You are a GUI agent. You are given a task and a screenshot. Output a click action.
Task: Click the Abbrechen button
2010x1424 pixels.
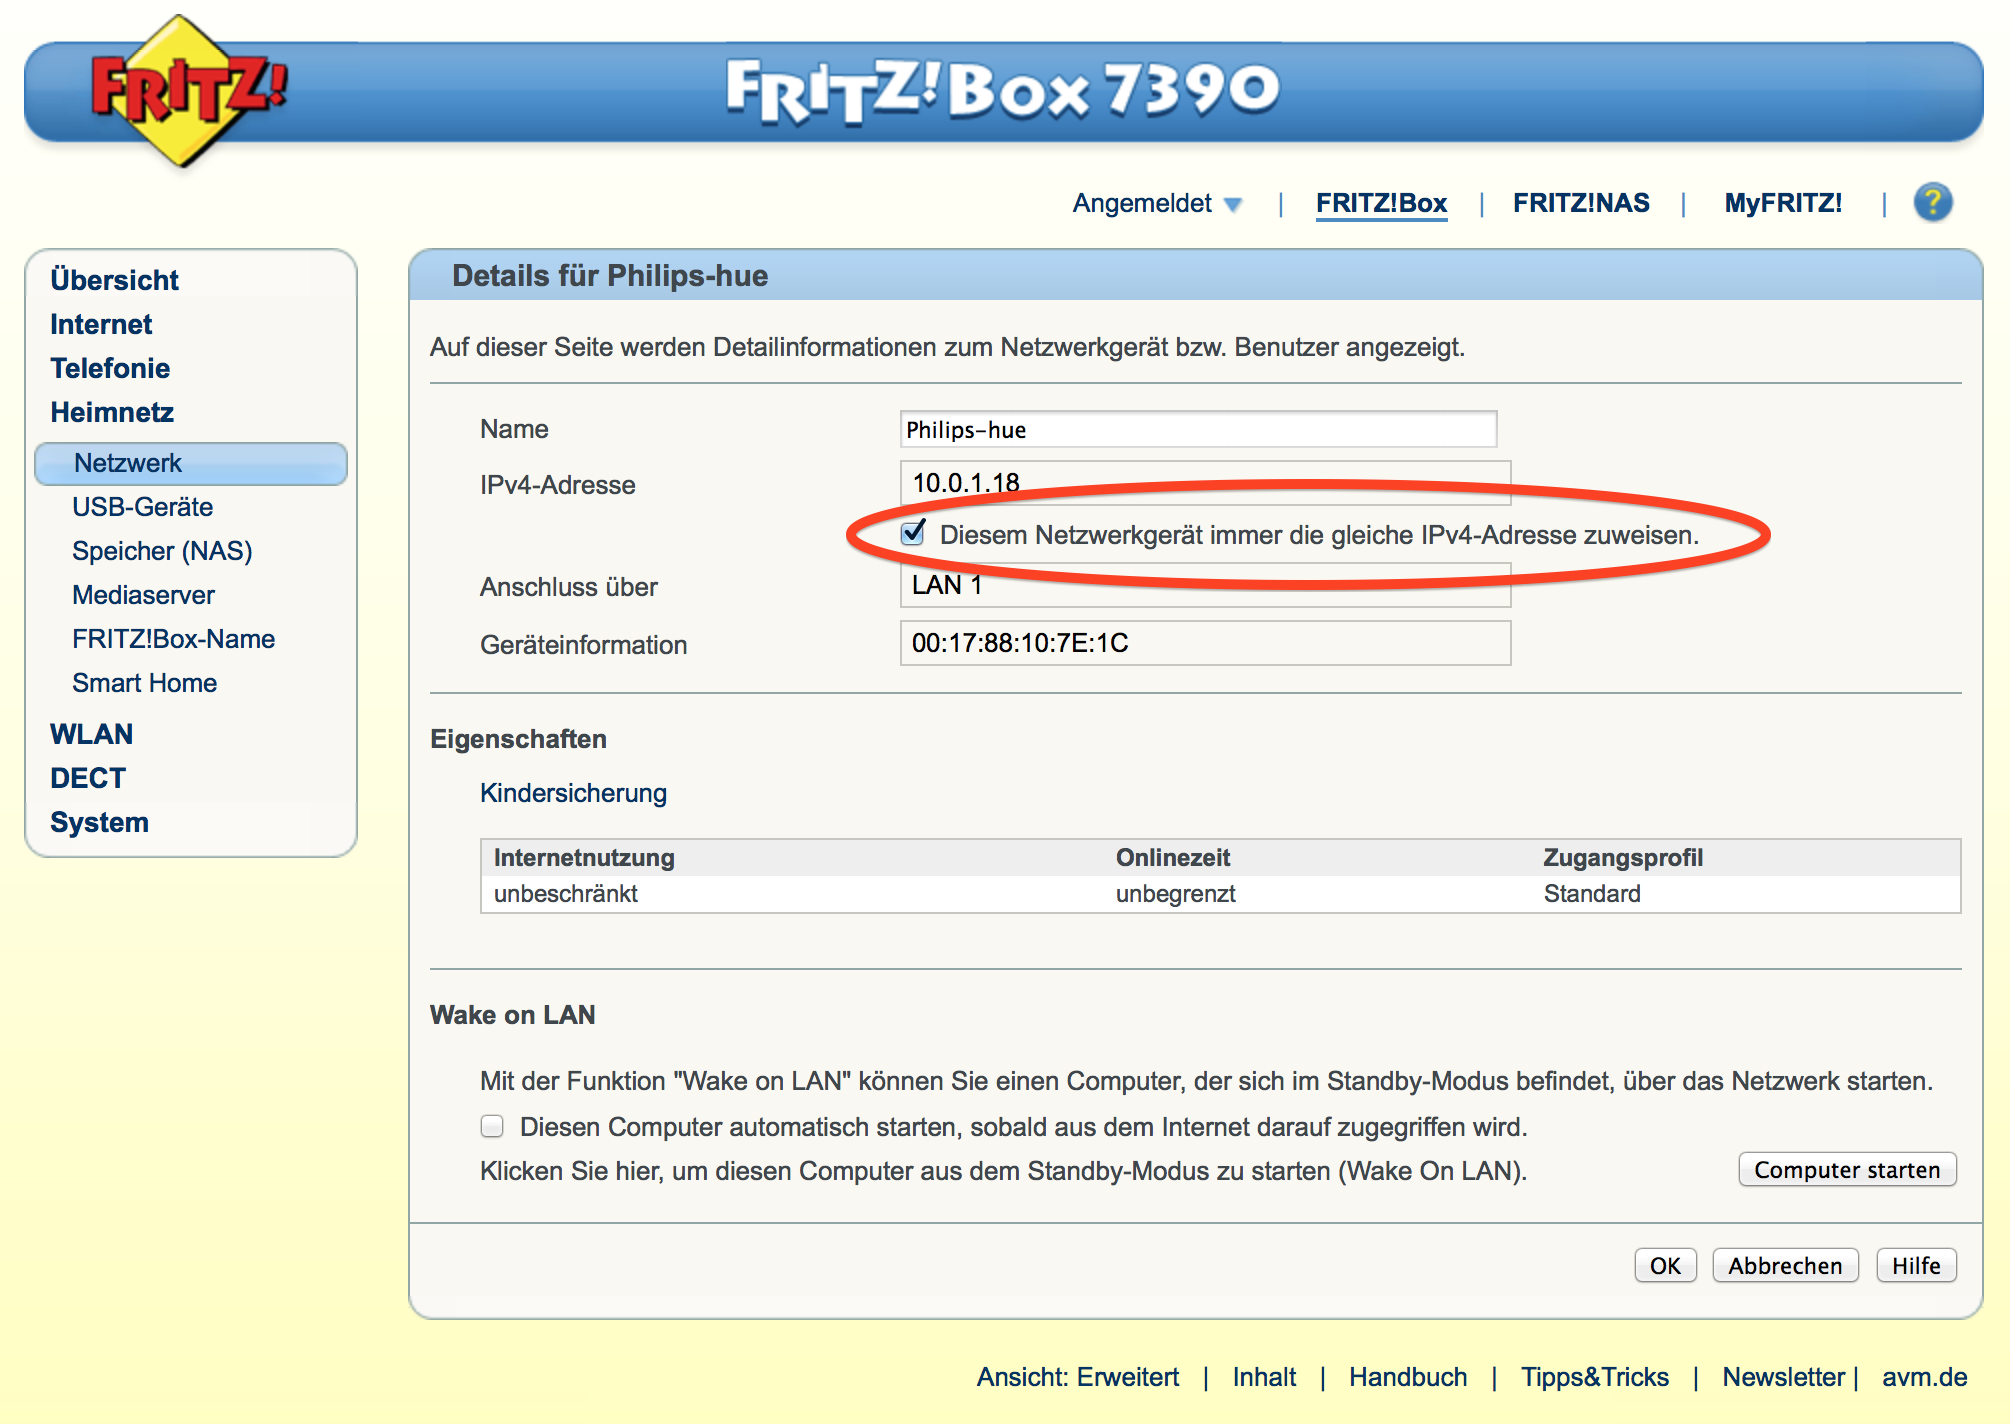tap(1785, 1266)
